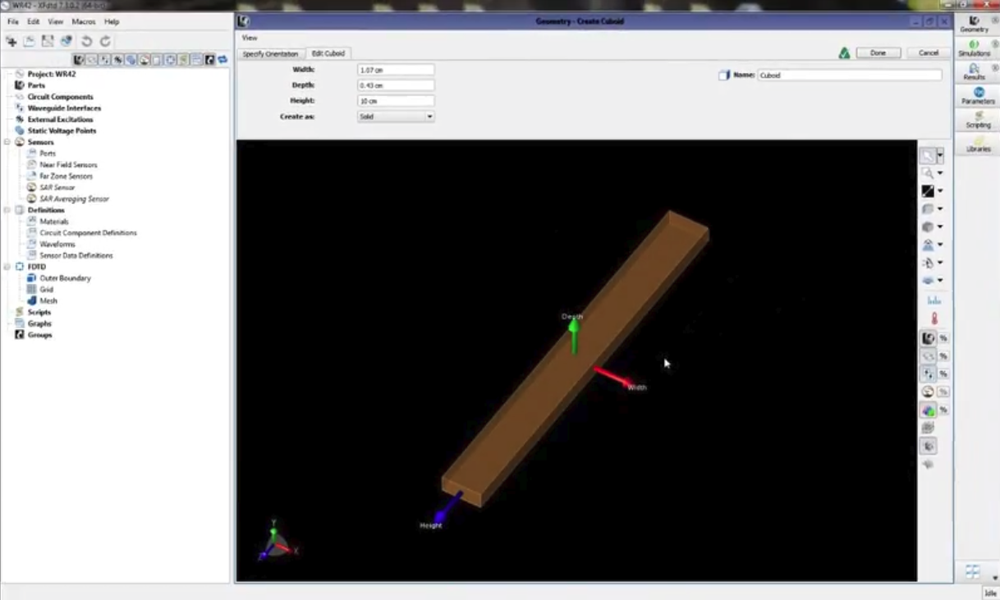Click the magnifier zoom tool icon
Viewport: 1000px width, 600px height.
(x=928, y=173)
